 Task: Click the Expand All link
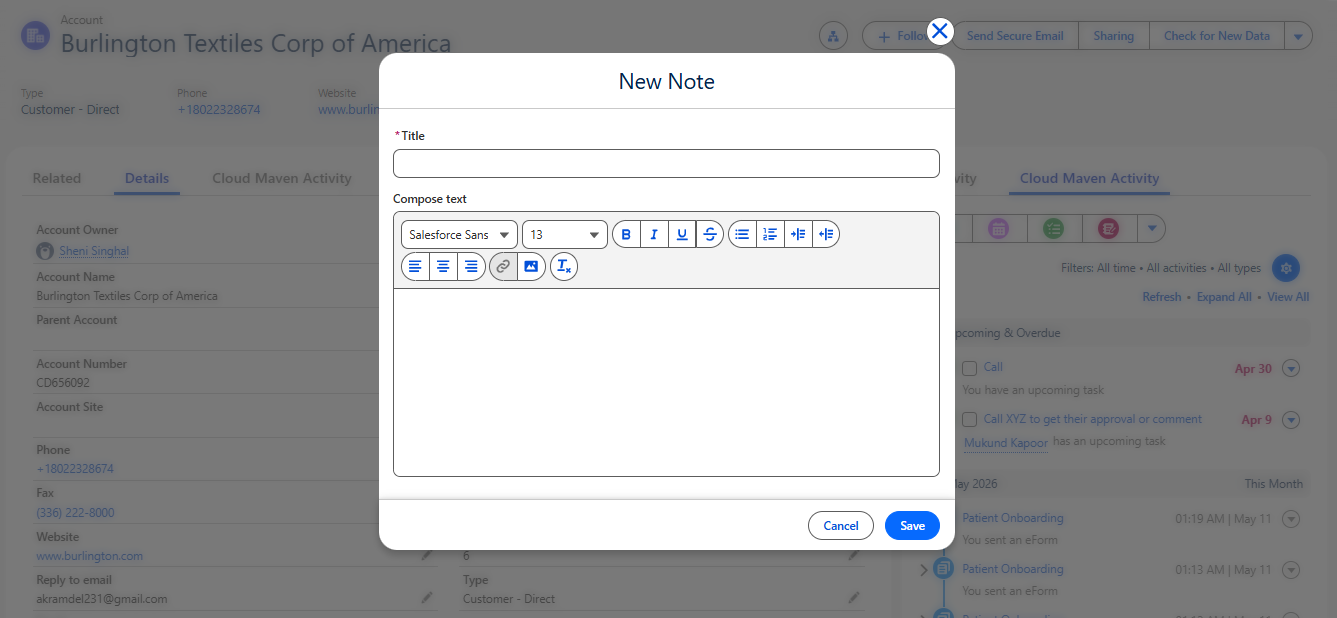1224,297
